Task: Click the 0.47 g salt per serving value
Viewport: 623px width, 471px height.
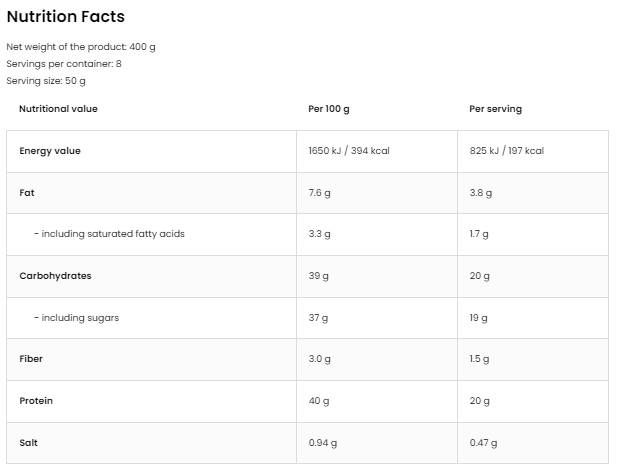Action: [x=483, y=443]
